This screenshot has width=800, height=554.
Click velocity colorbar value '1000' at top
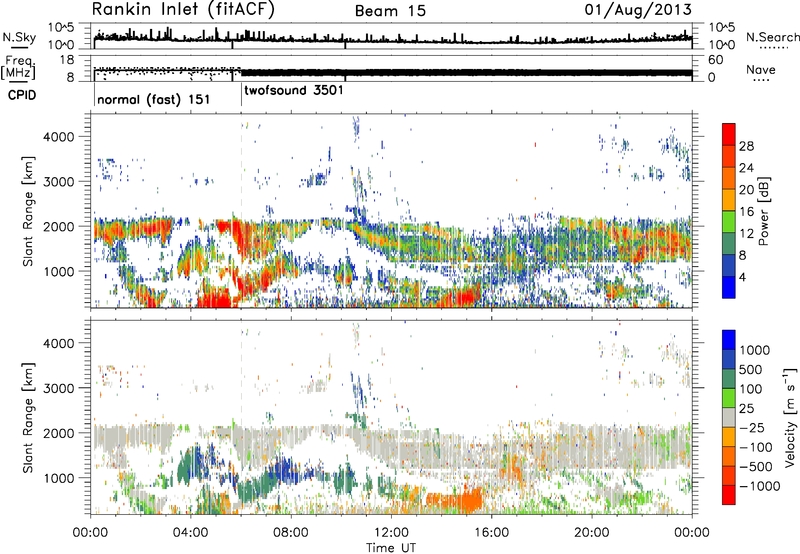pyautogui.click(x=755, y=350)
